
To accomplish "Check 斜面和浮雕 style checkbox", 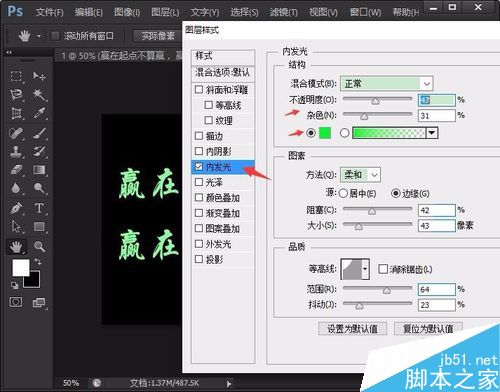I will (x=199, y=89).
